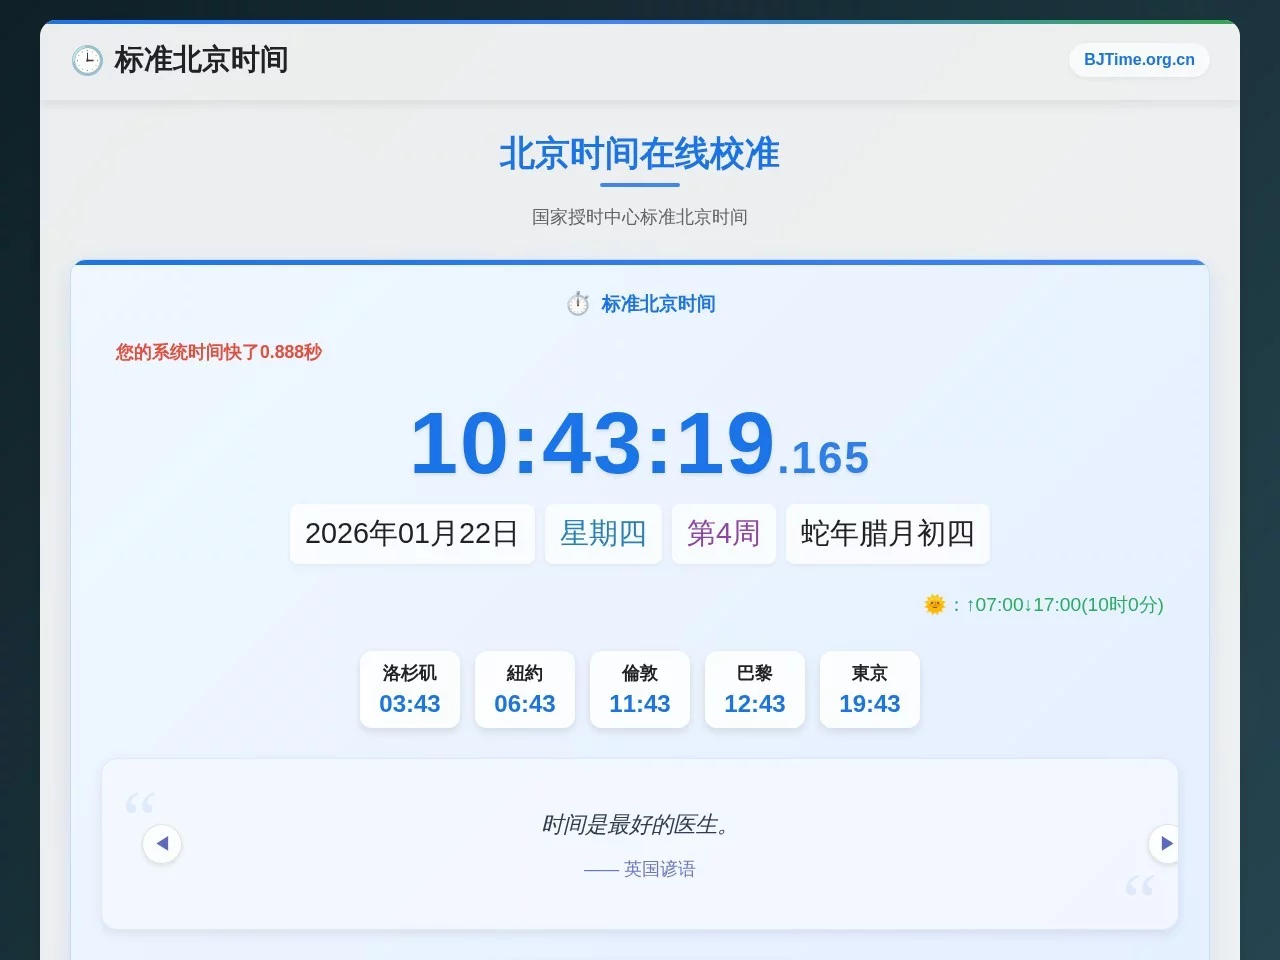Click the stopwatch icon above the clock display

click(x=578, y=303)
